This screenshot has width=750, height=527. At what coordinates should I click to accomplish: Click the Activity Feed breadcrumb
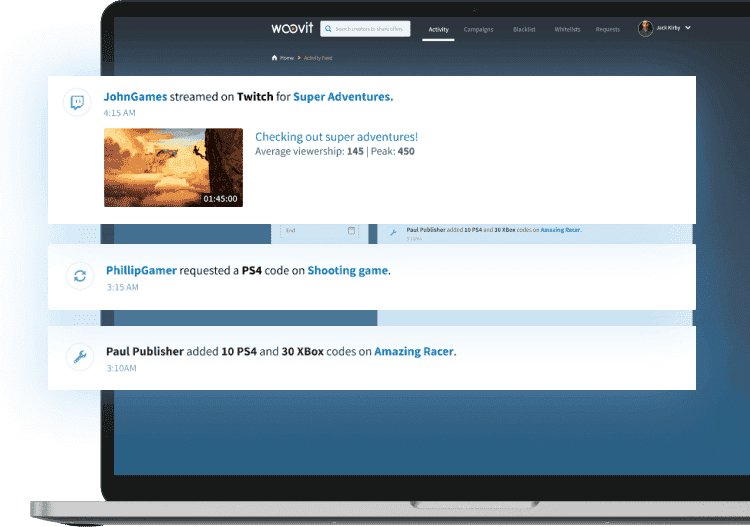click(318, 58)
